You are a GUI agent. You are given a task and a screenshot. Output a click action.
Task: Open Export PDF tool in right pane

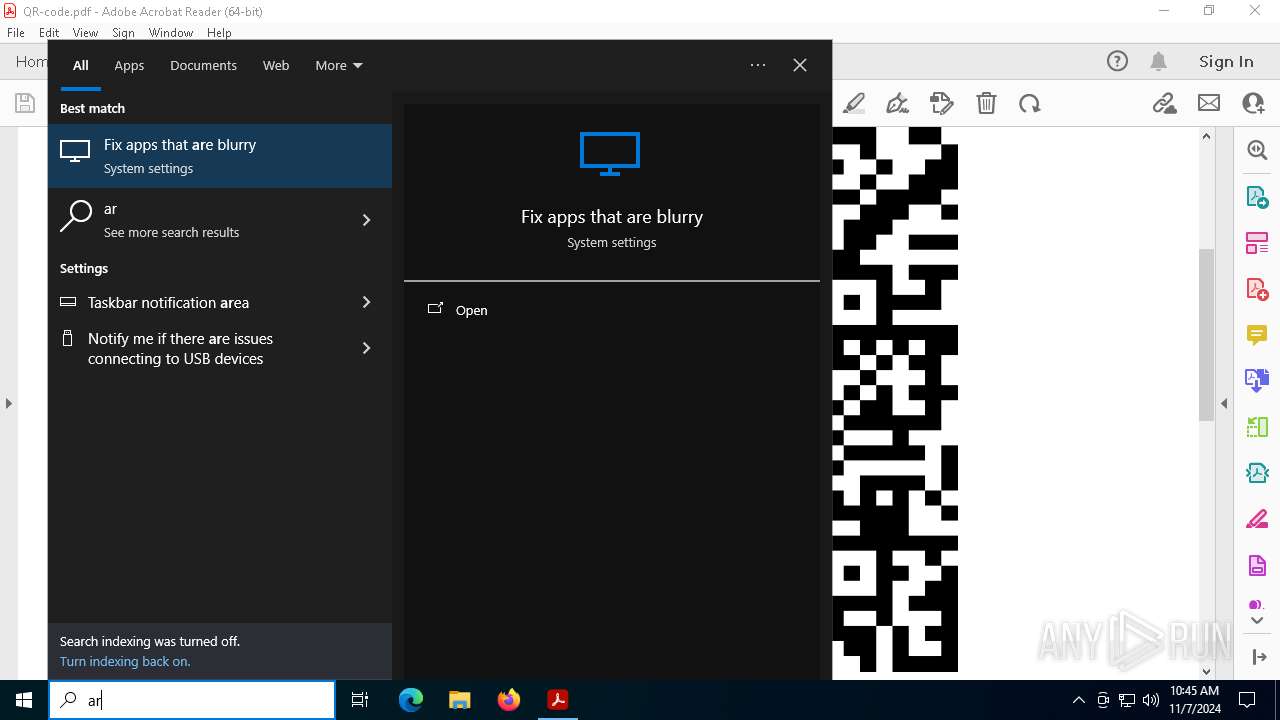click(x=1257, y=197)
